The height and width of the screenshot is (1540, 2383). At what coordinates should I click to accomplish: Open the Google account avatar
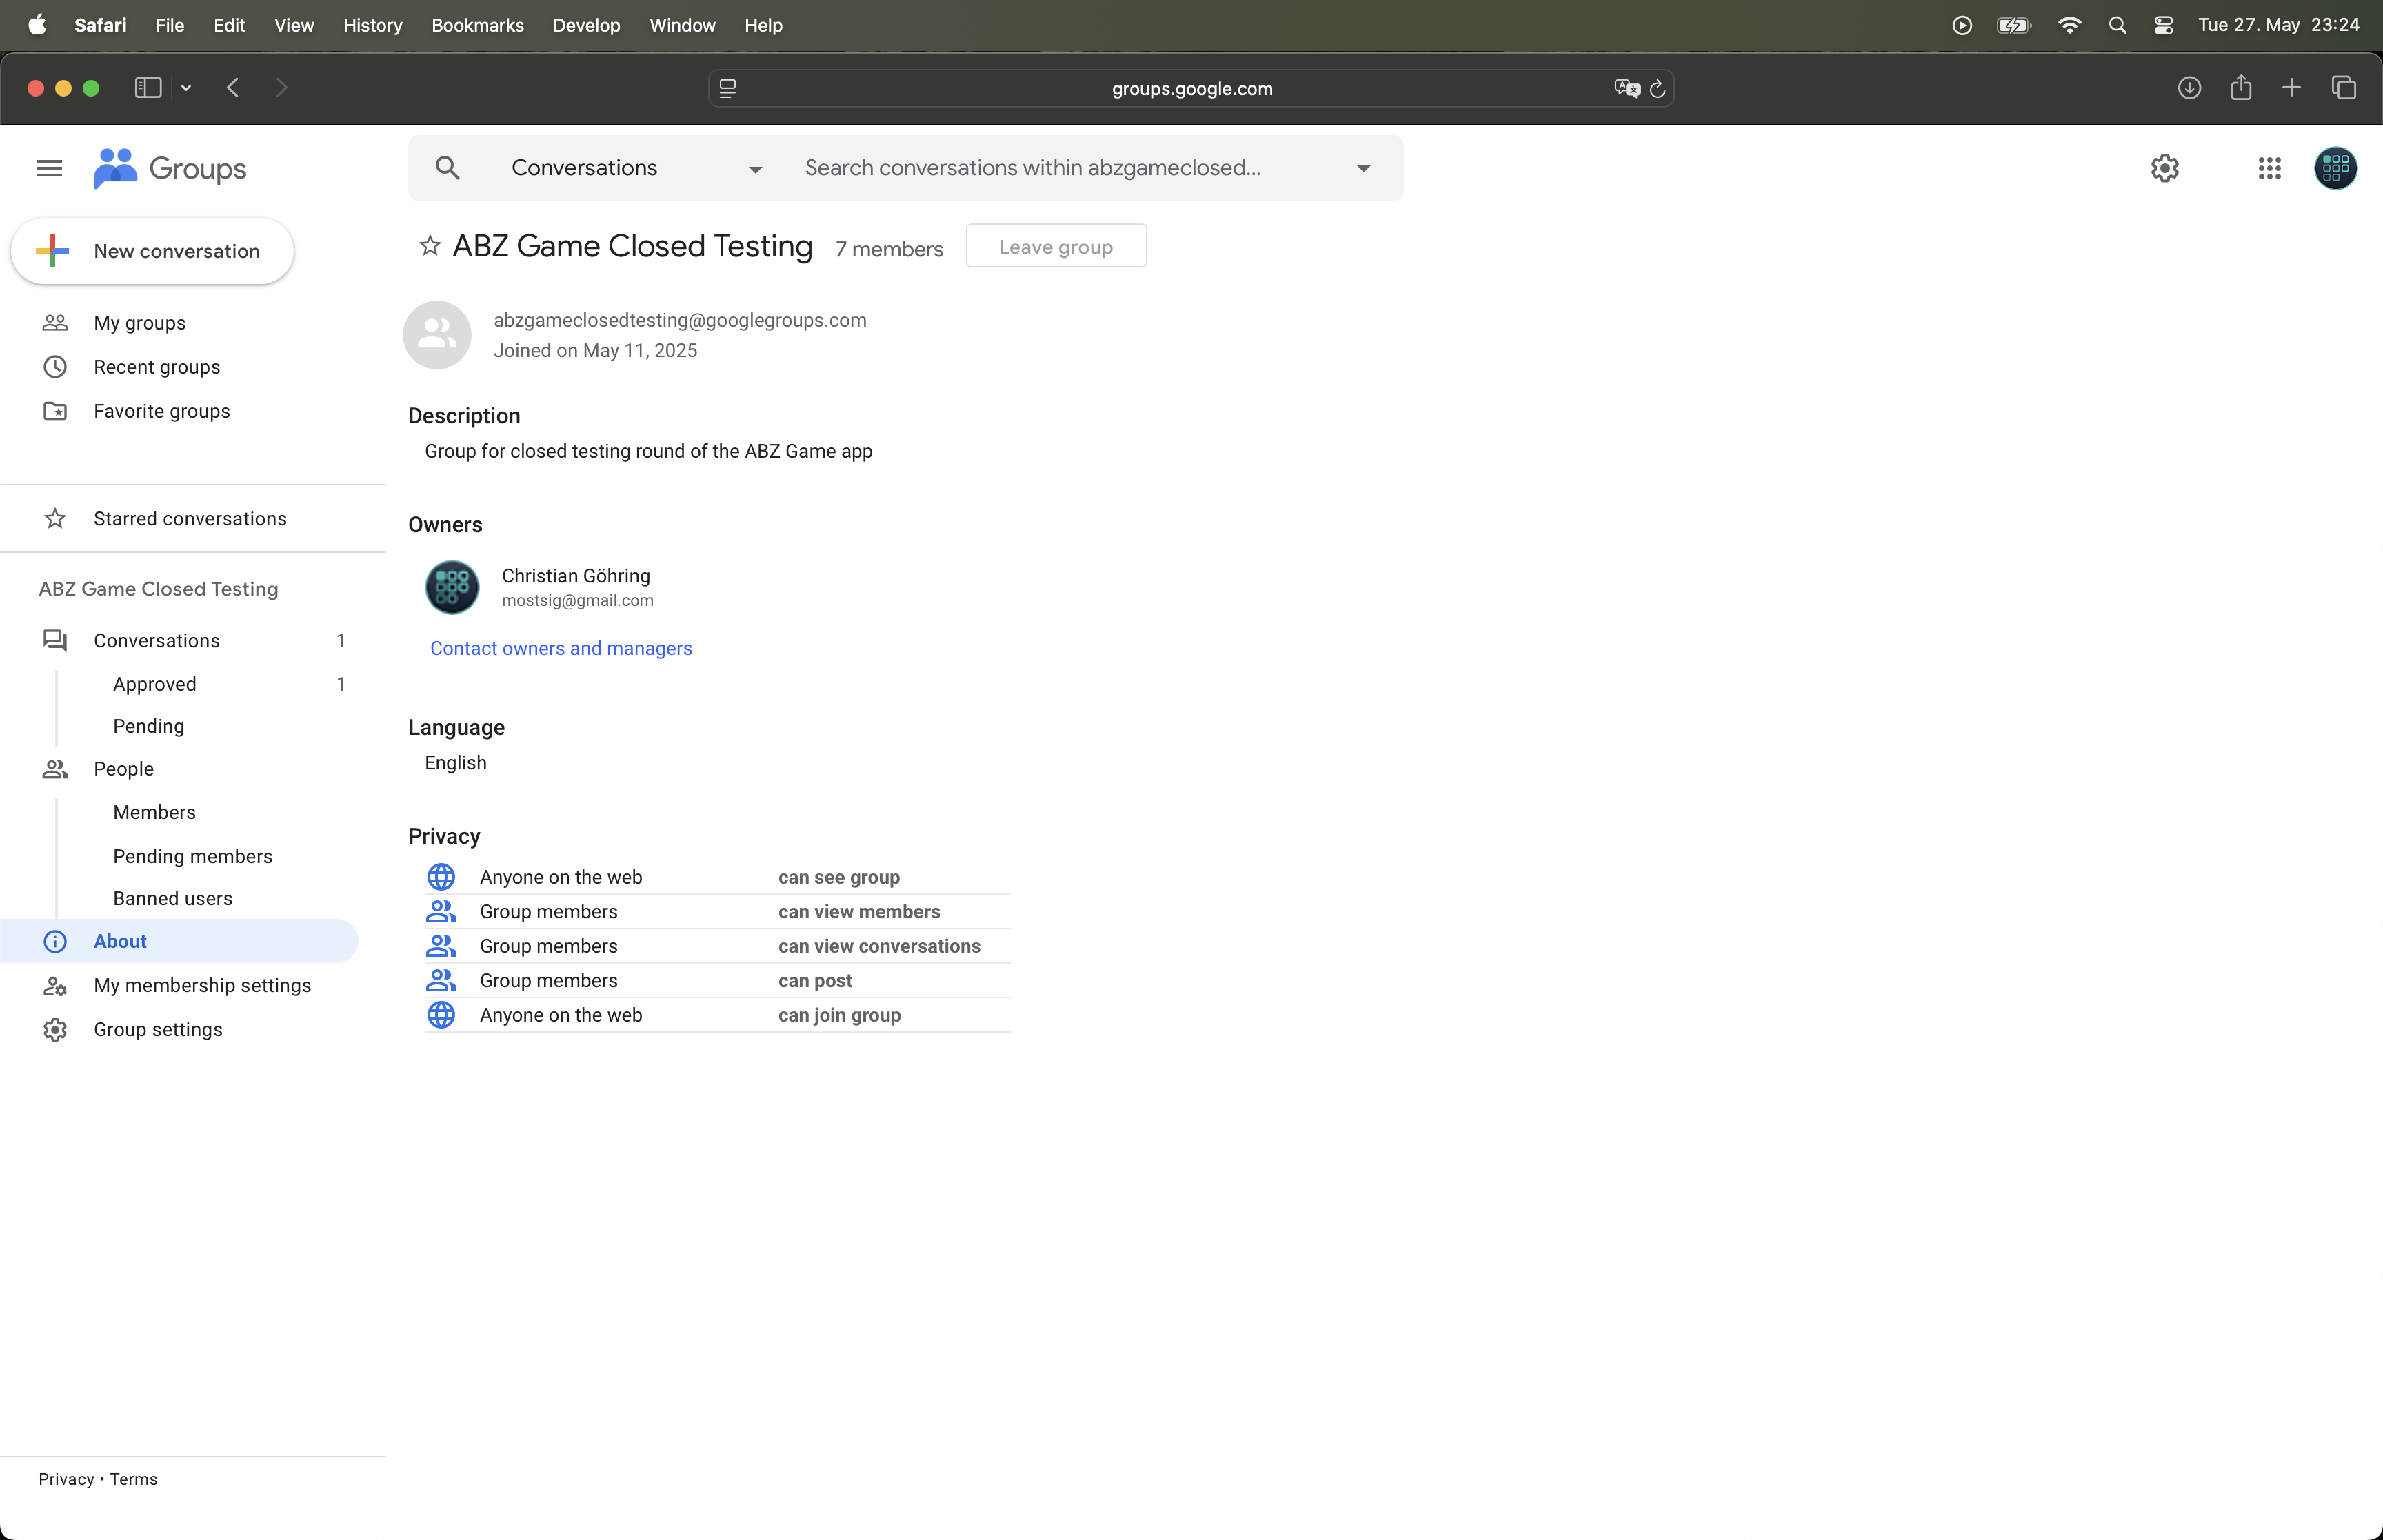tap(2335, 168)
